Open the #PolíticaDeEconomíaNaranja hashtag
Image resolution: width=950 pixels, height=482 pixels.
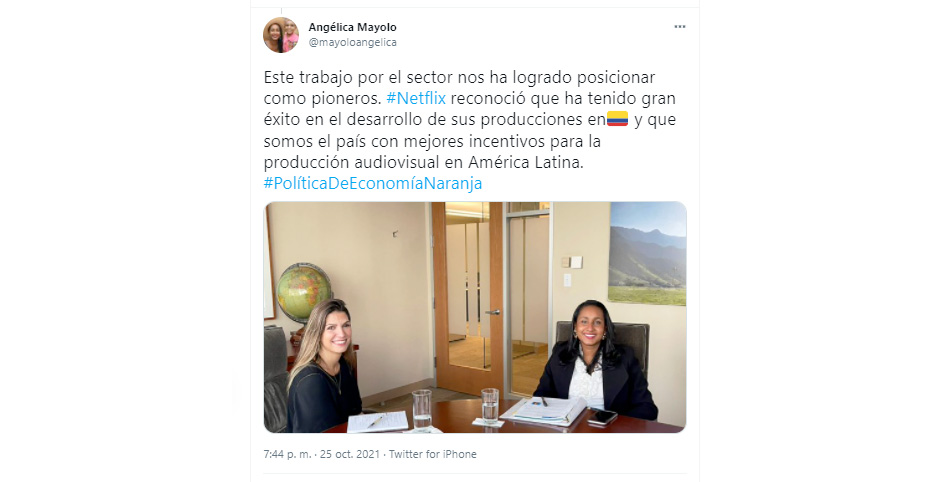pyautogui.click(x=373, y=183)
